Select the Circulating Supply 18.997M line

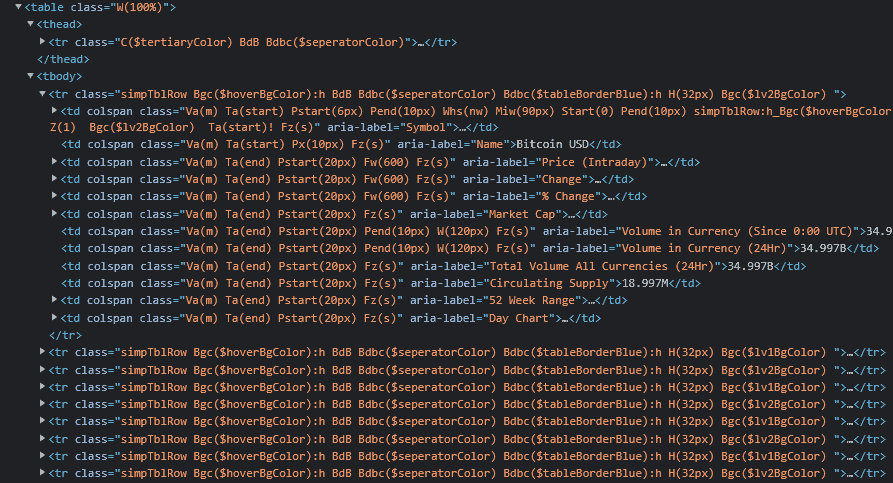click(381, 283)
